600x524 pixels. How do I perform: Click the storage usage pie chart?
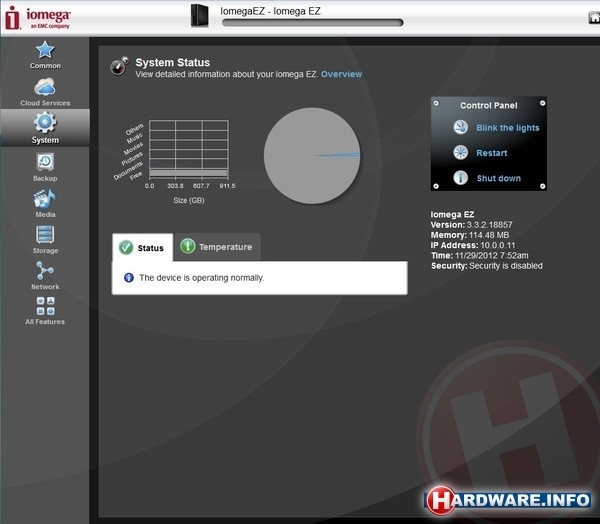tap(312, 155)
